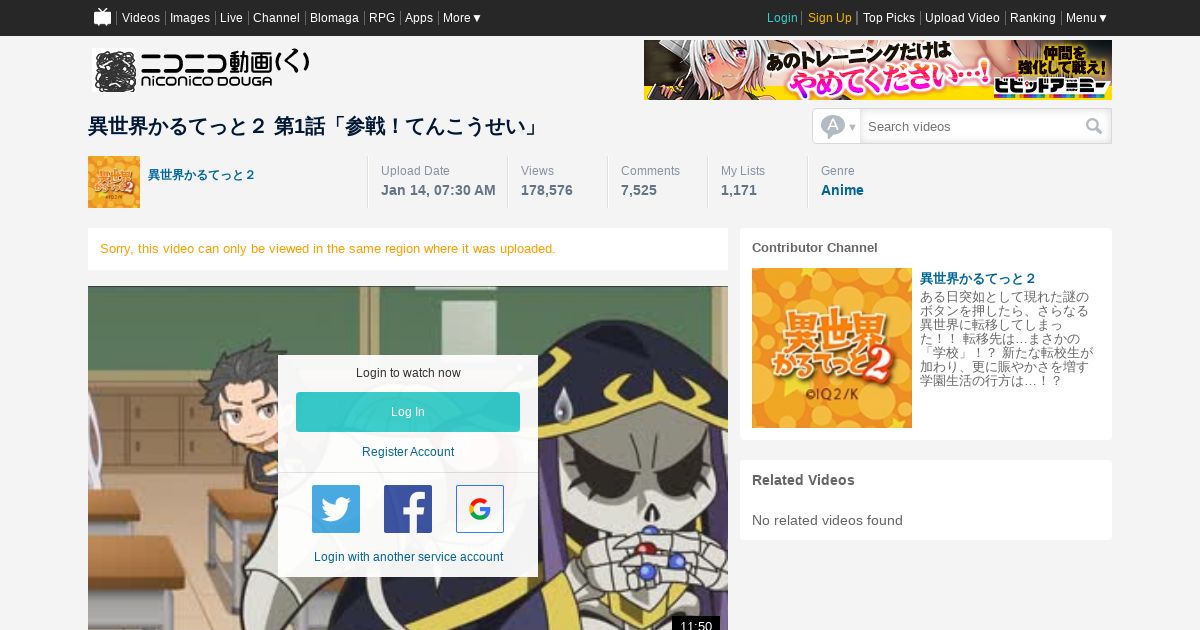Open Videos in the top navigation
Viewport: 1200px width, 630px height.
(141, 18)
